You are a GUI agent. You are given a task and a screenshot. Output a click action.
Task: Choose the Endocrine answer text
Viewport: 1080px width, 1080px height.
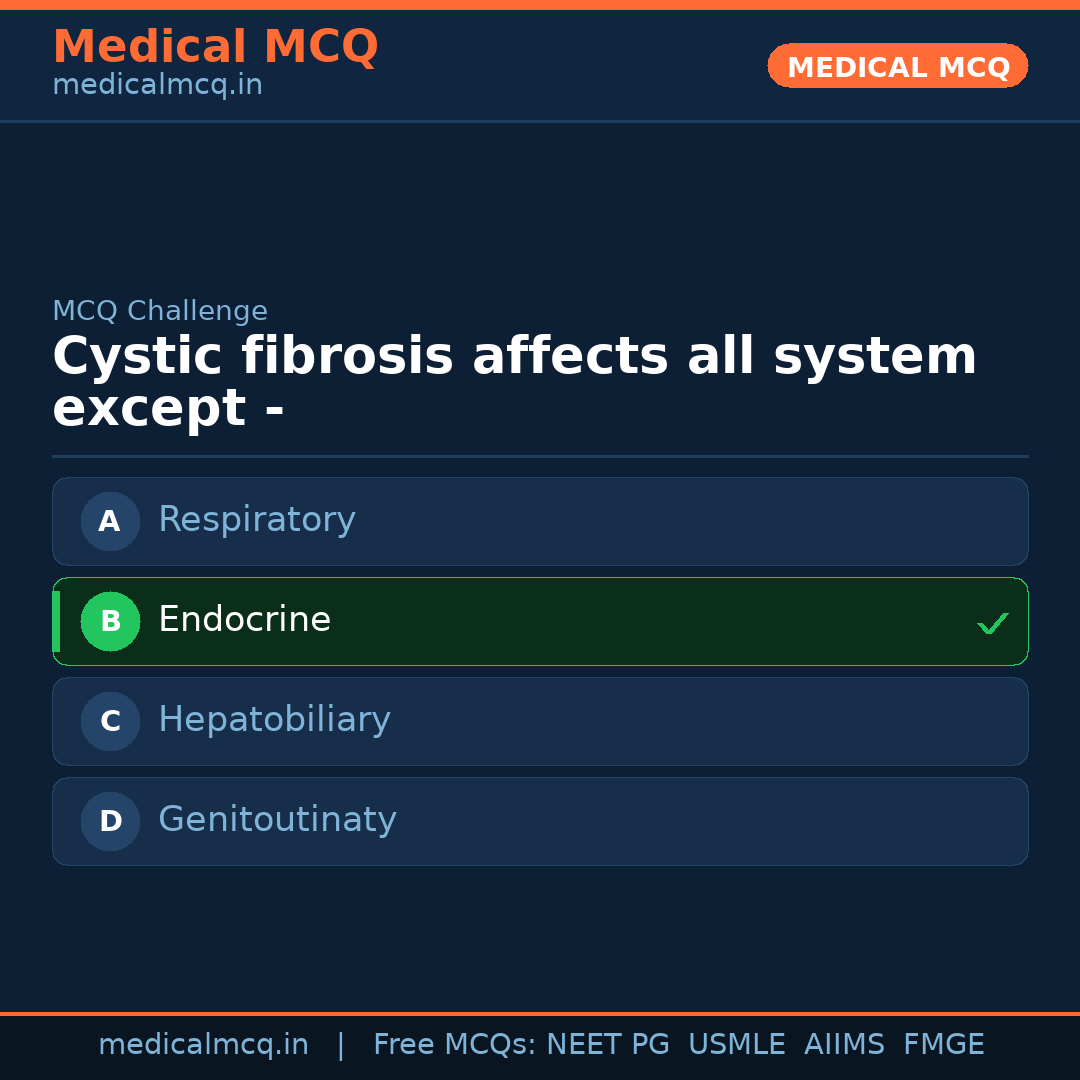pyautogui.click(x=244, y=620)
